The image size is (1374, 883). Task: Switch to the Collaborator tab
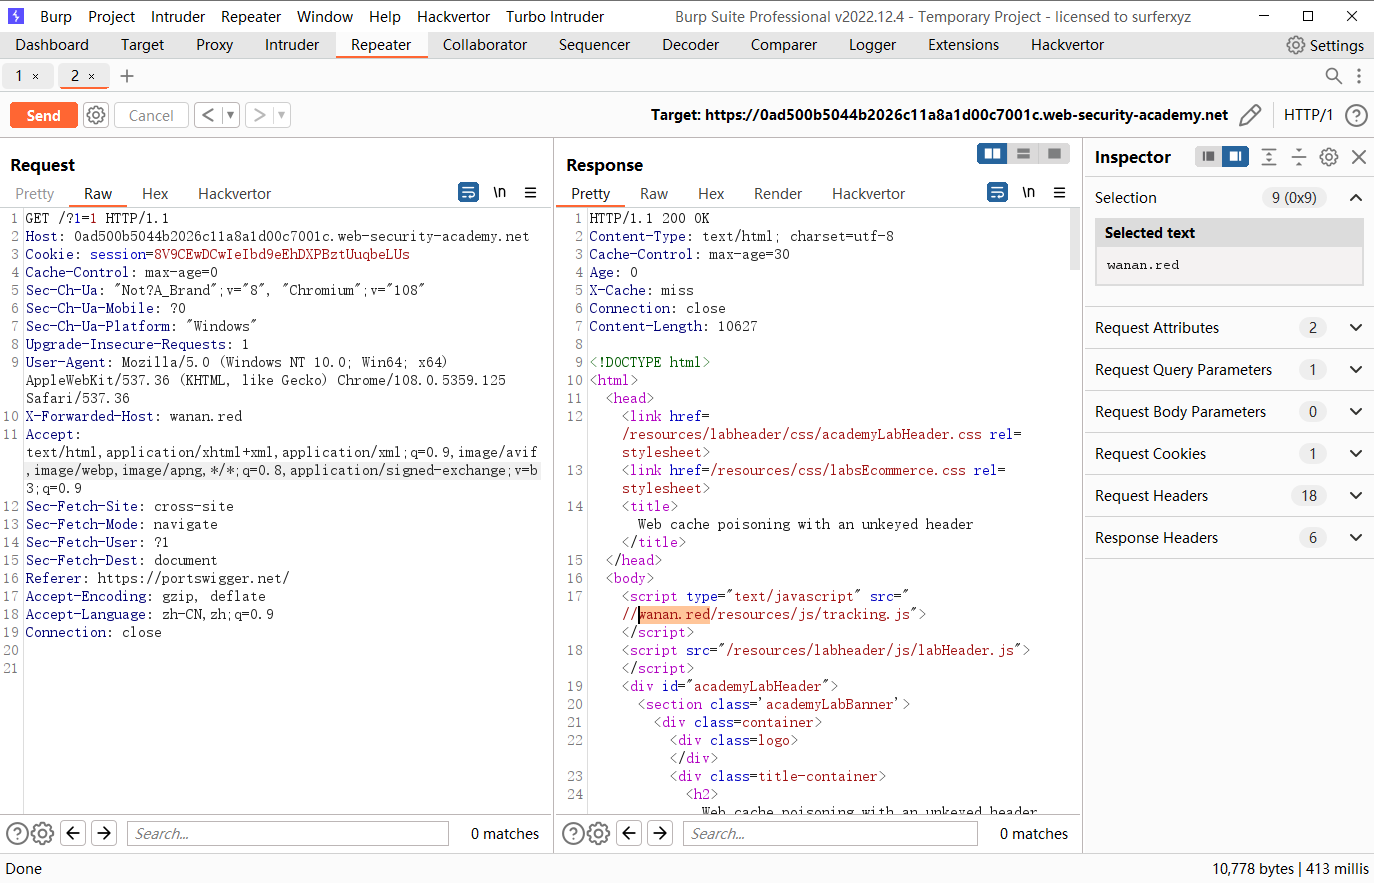click(485, 45)
